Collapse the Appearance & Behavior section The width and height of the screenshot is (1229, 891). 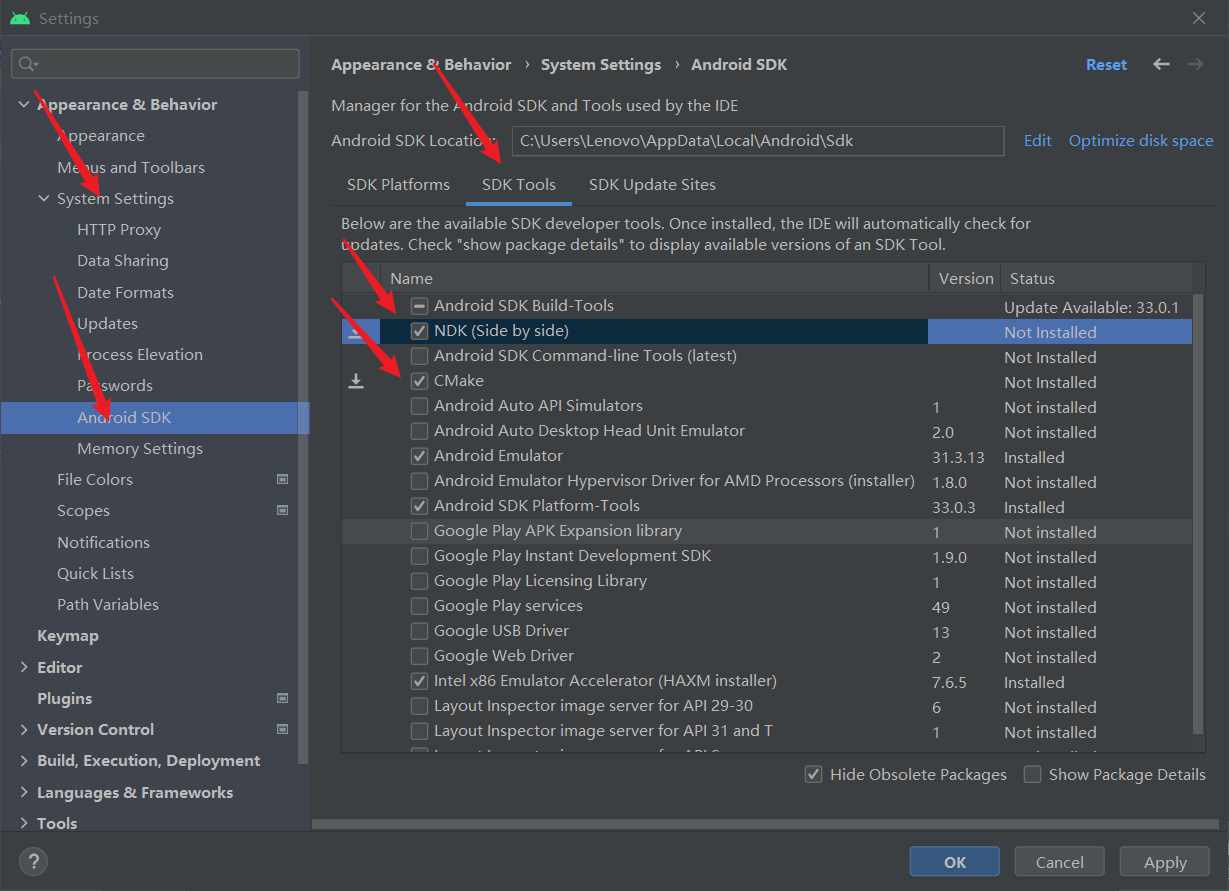pyautogui.click(x=24, y=104)
